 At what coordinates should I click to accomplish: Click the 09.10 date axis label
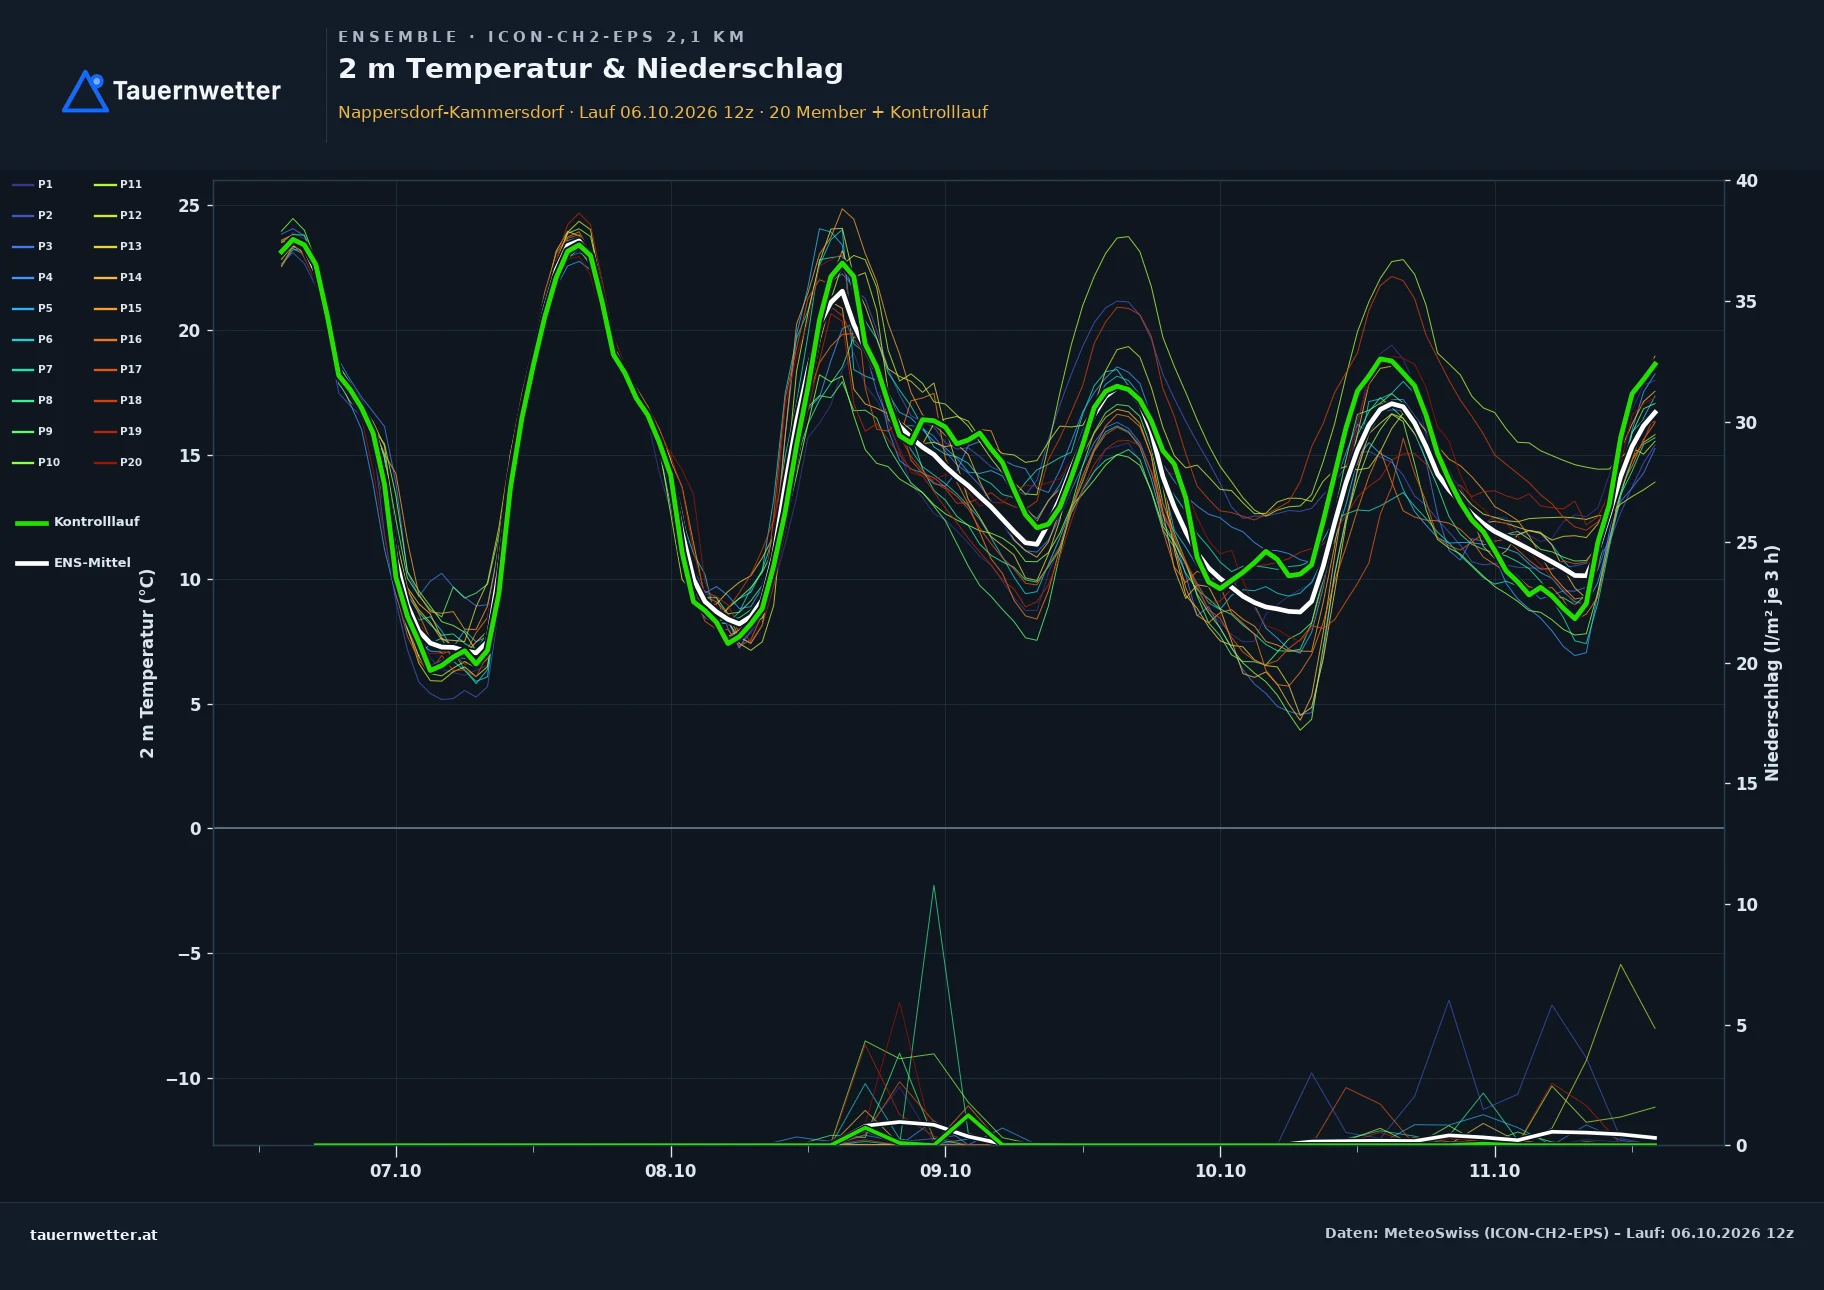pyautogui.click(x=946, y=1171)
